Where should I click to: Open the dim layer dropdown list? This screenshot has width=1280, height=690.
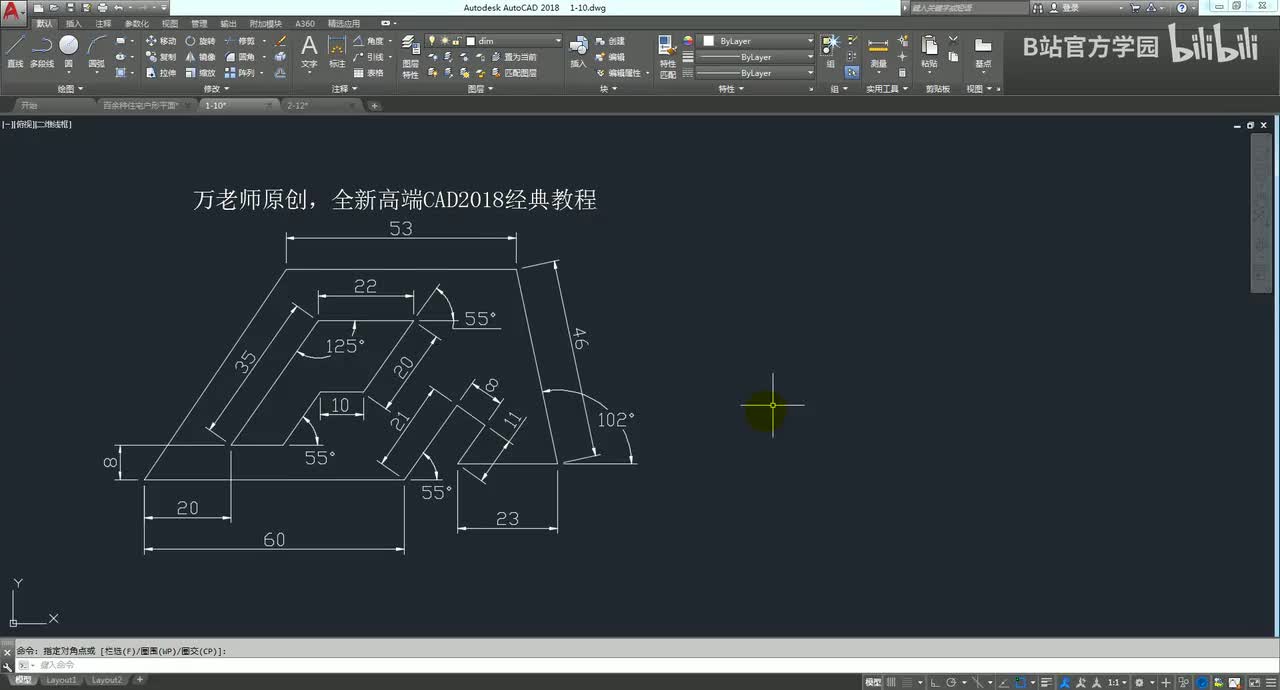pyautogui.click(x=558, y=41)
